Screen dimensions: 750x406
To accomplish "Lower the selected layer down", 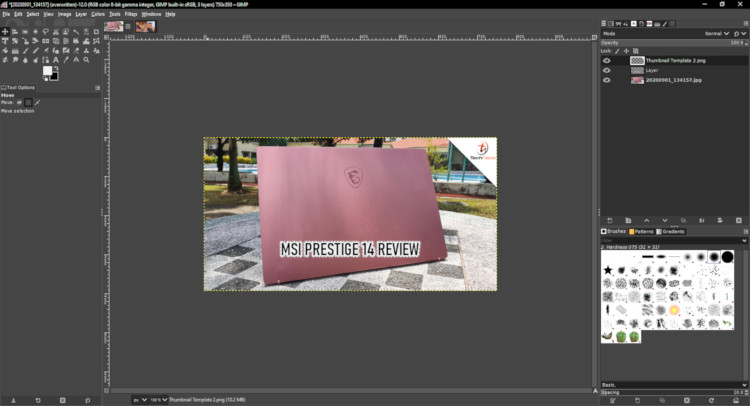I will pos(664,220).
